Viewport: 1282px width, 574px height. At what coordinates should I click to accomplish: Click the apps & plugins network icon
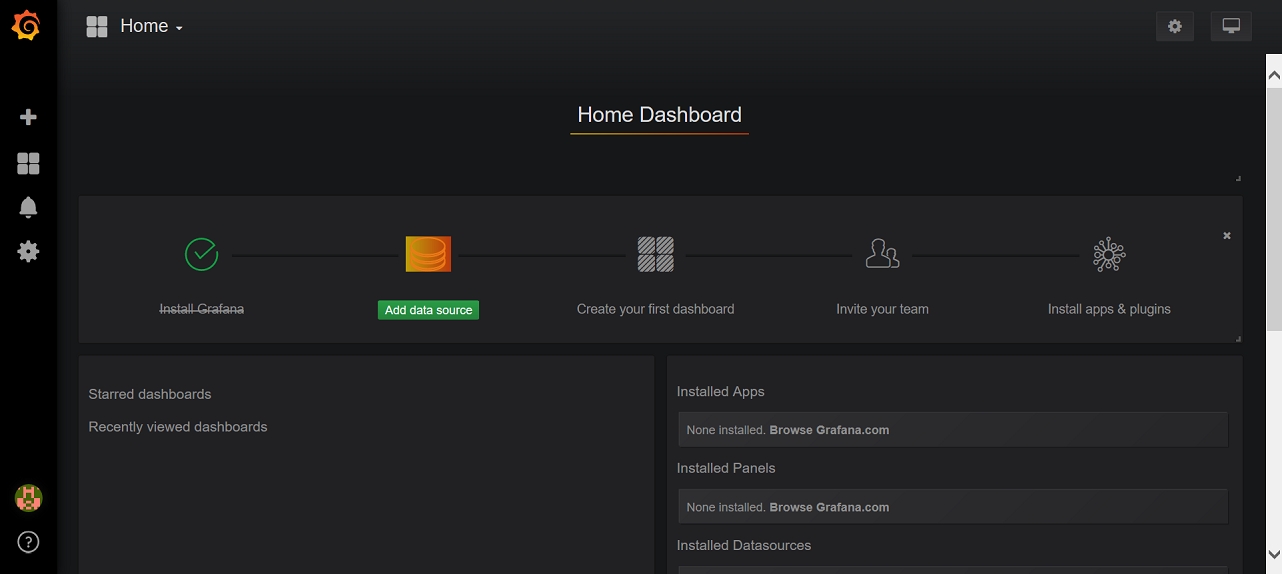[1109, 254]
